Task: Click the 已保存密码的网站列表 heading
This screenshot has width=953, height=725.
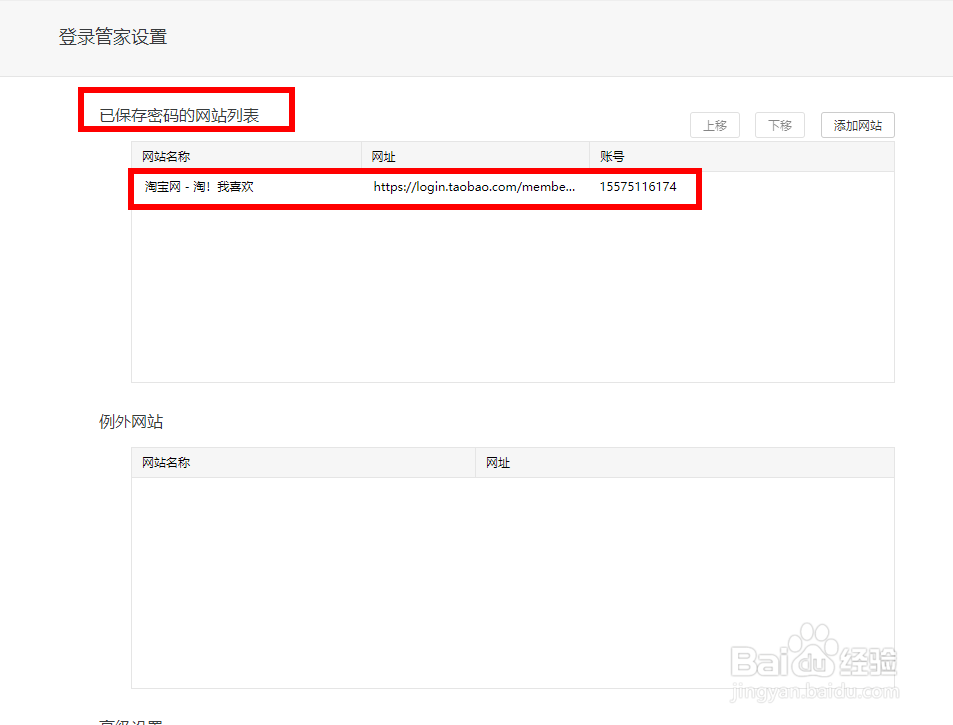Action: tap(179, 115)
